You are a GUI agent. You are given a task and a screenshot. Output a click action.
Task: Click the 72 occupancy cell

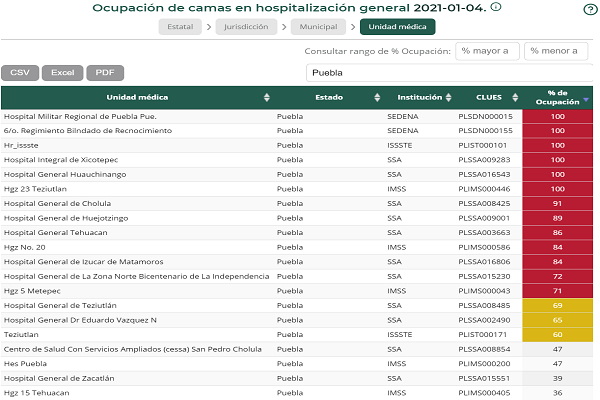coord(558,276)
